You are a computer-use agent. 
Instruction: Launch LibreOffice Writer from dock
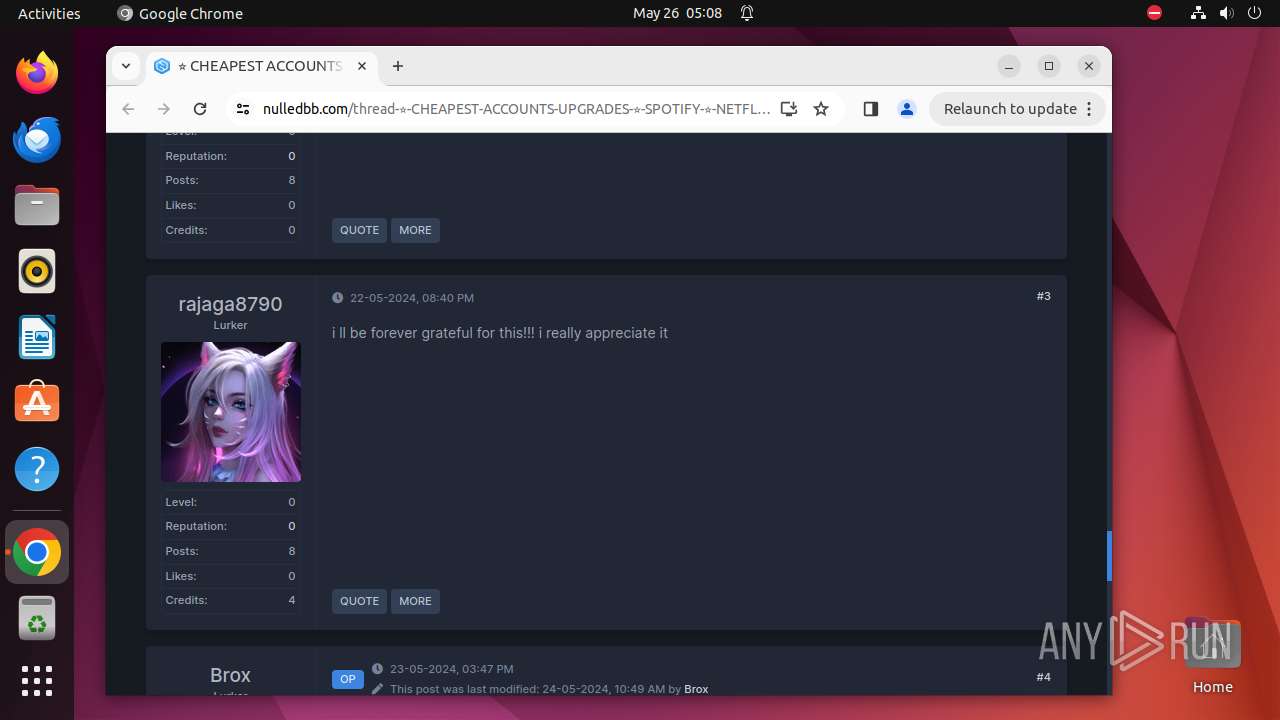[37, 337]
